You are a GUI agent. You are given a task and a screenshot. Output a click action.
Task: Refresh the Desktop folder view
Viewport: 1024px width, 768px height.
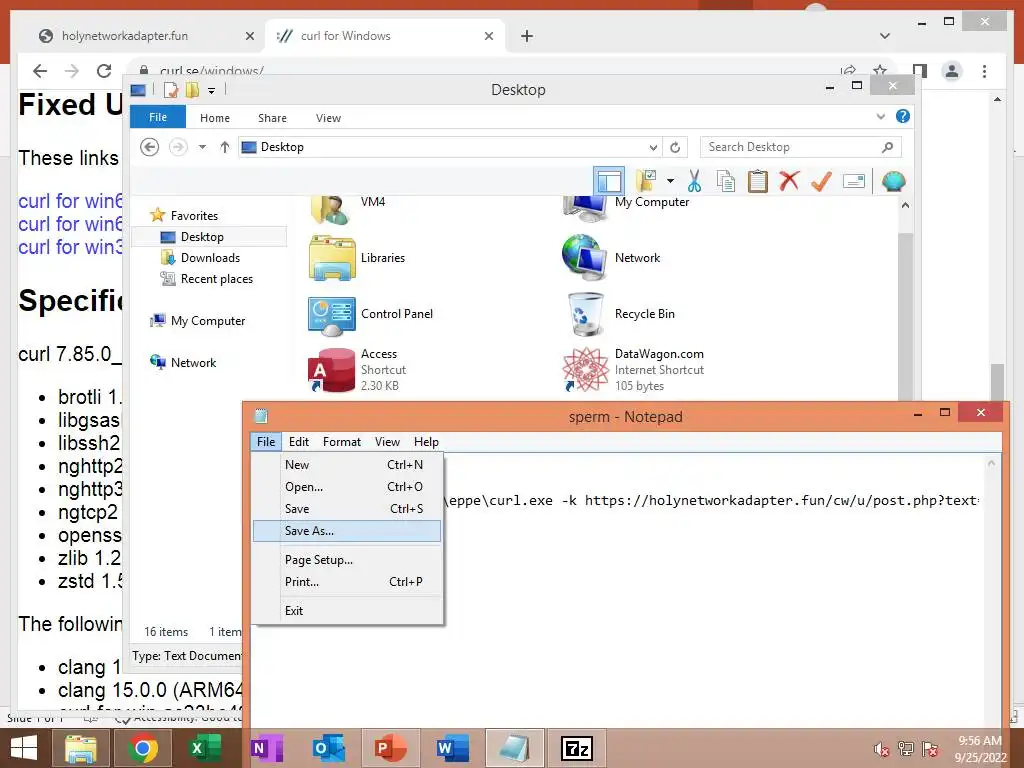675,147
